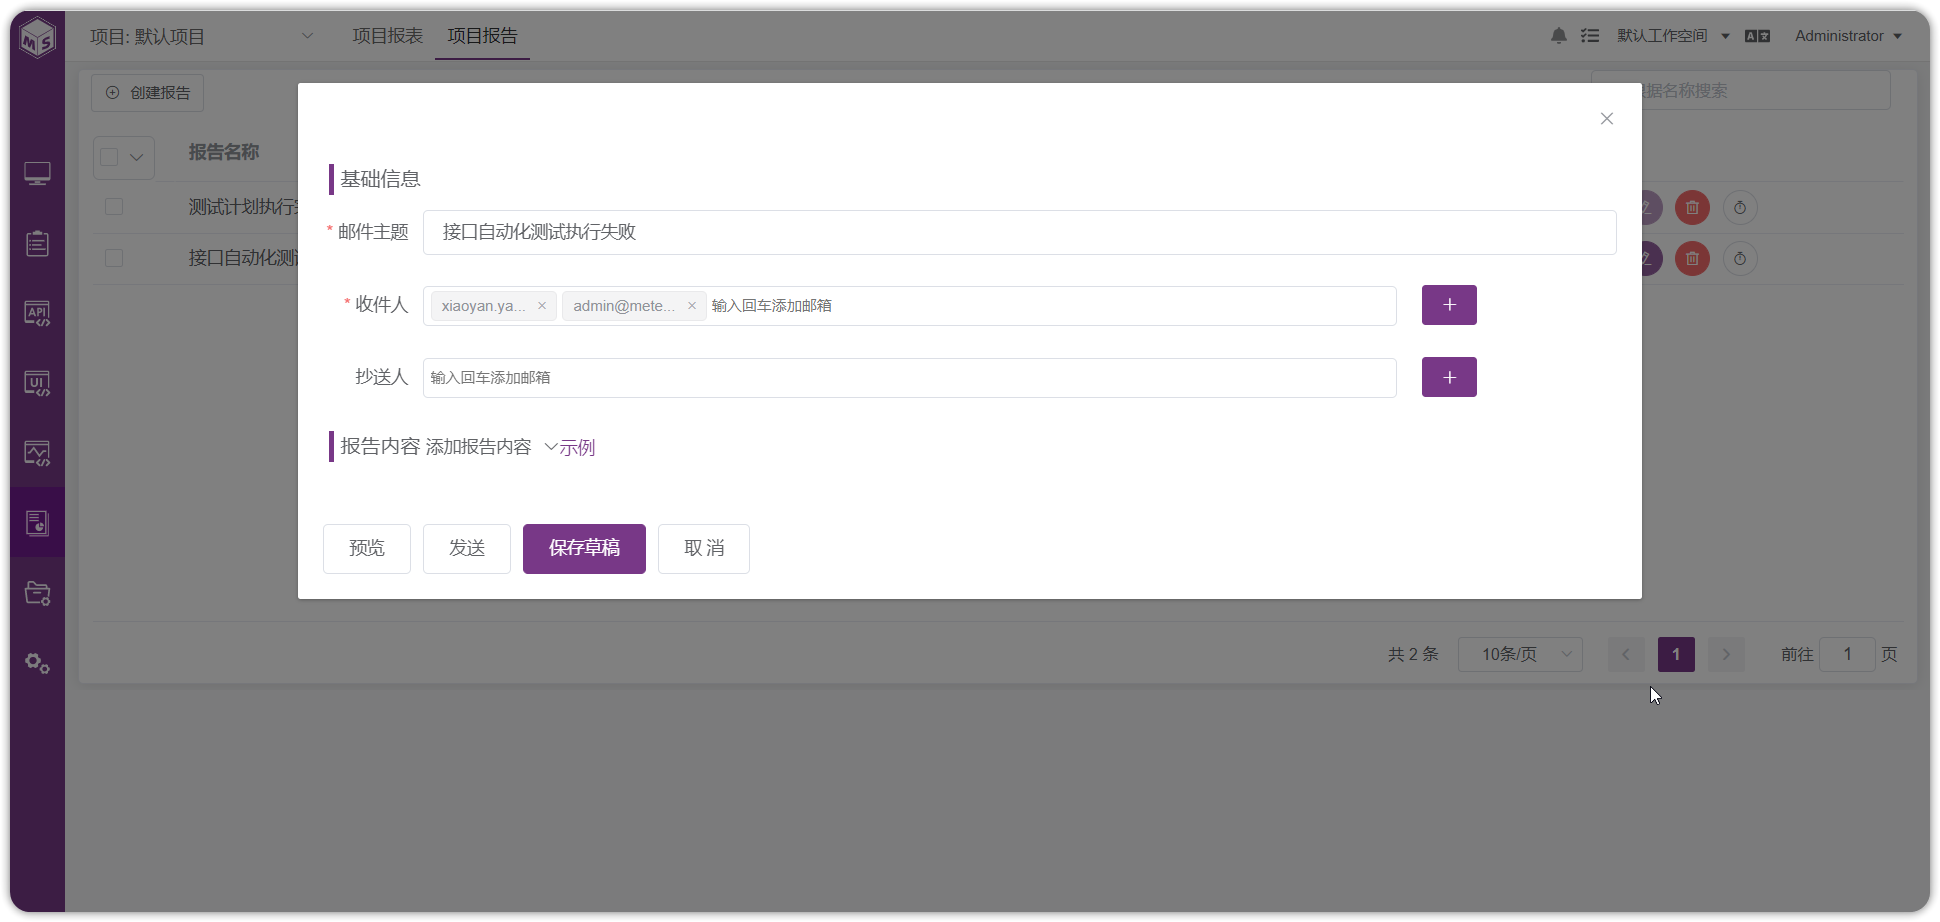Click the notification bell icon
1940x922 pixels.
pyautogui.click(x=1559, y=36)
